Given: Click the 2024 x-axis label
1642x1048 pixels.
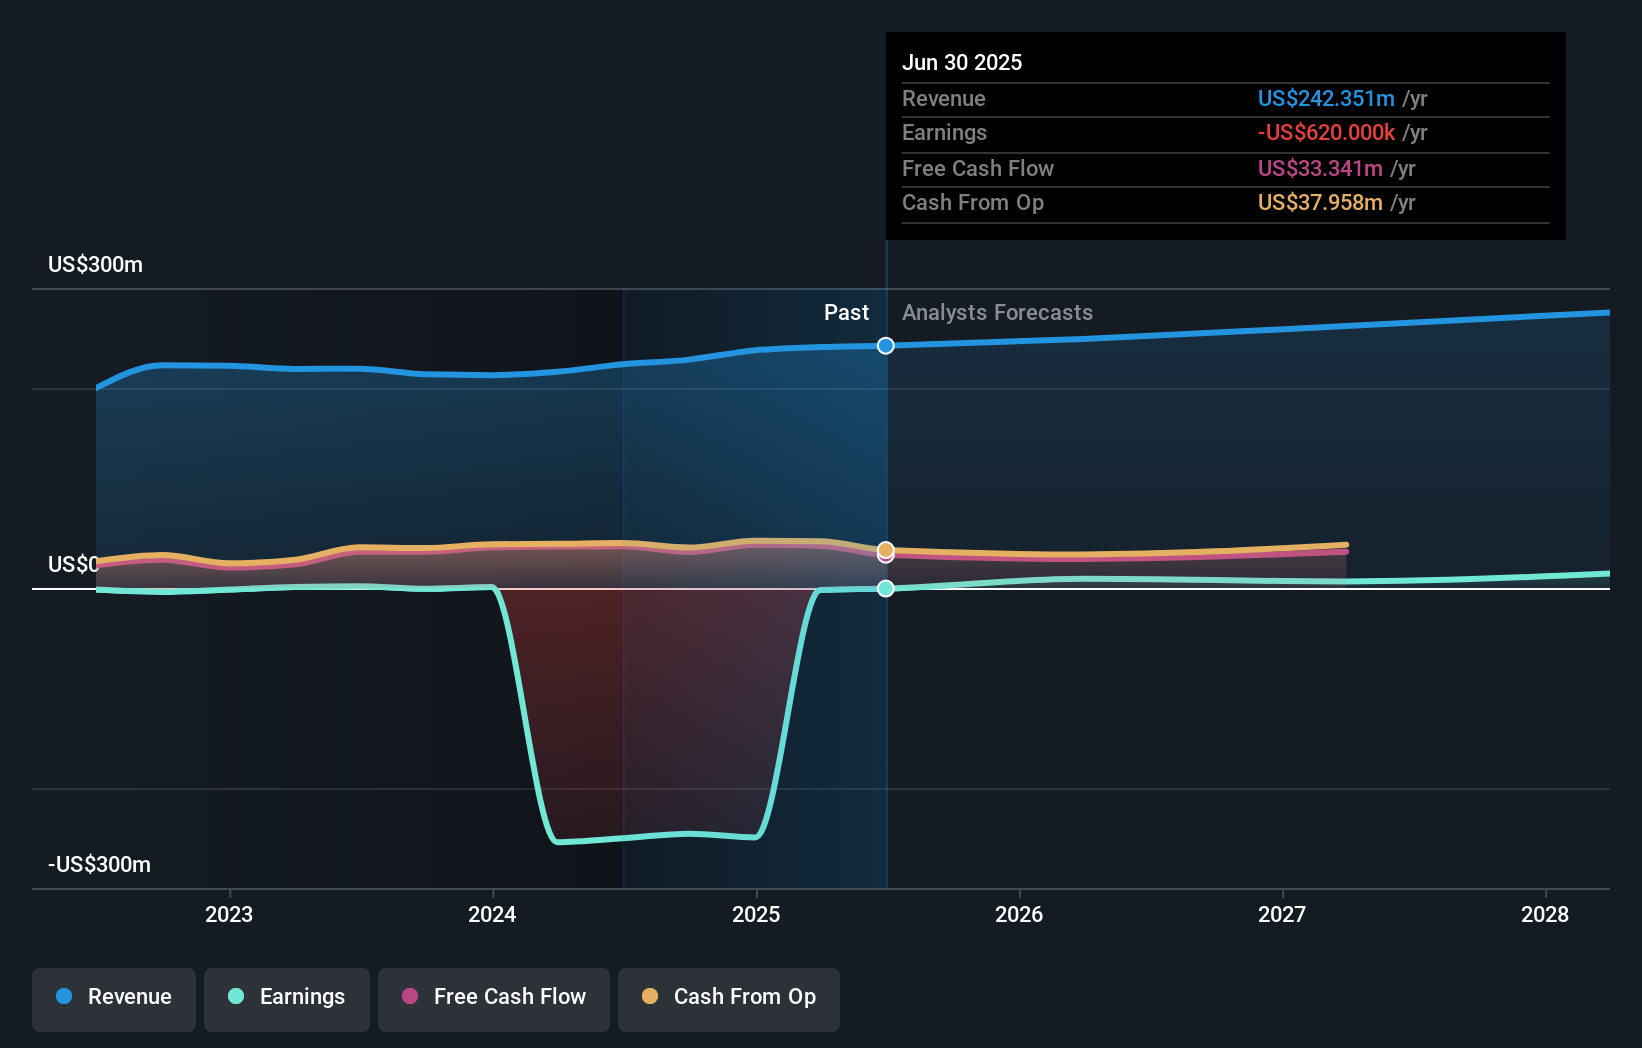Looking at the screenshot, I should [492, 914].
